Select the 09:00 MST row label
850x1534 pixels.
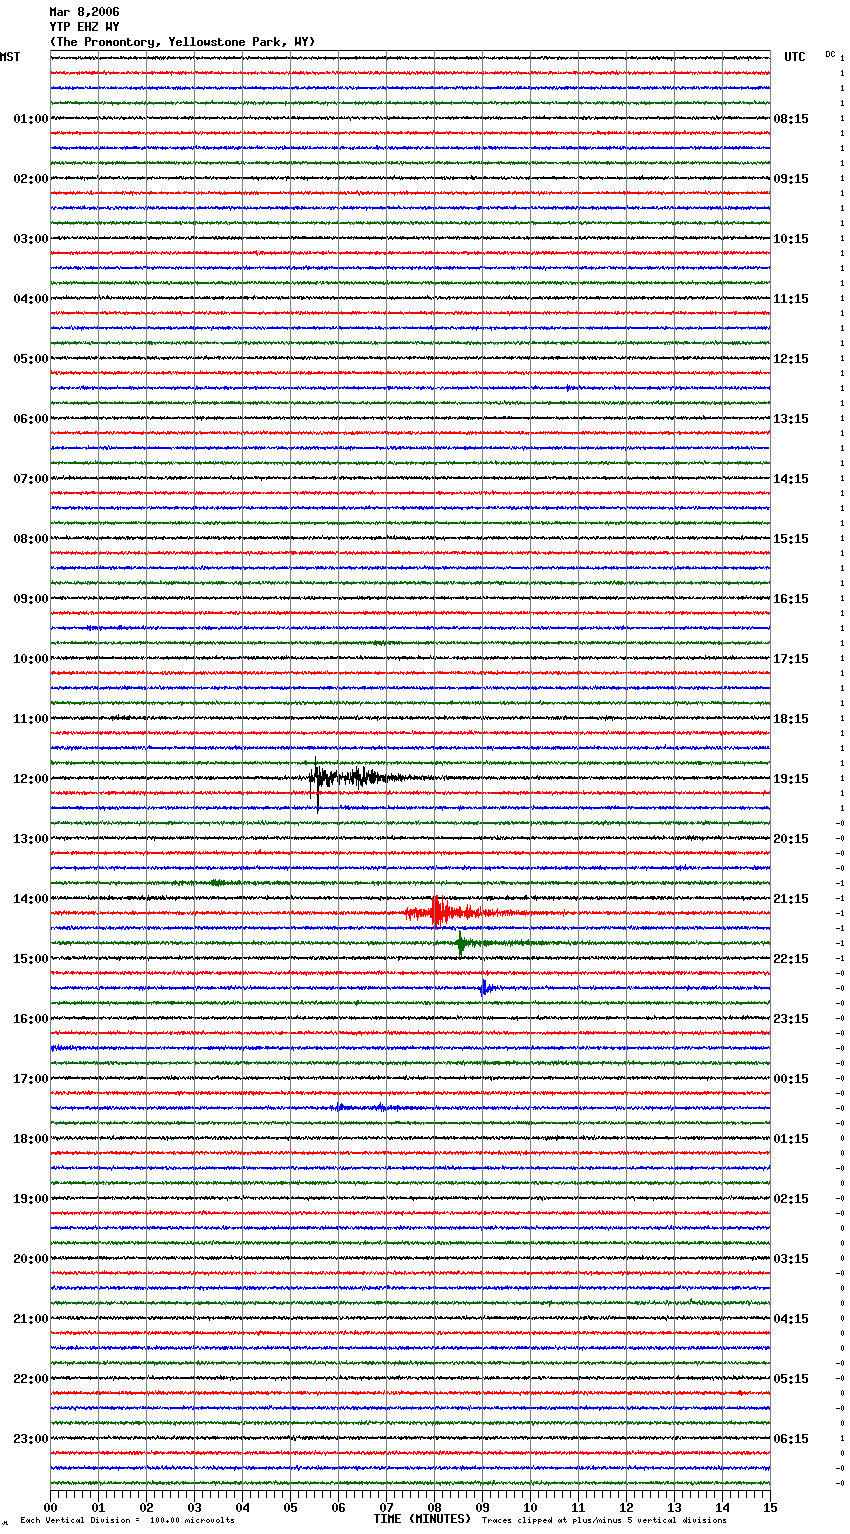tap(31, 599)
